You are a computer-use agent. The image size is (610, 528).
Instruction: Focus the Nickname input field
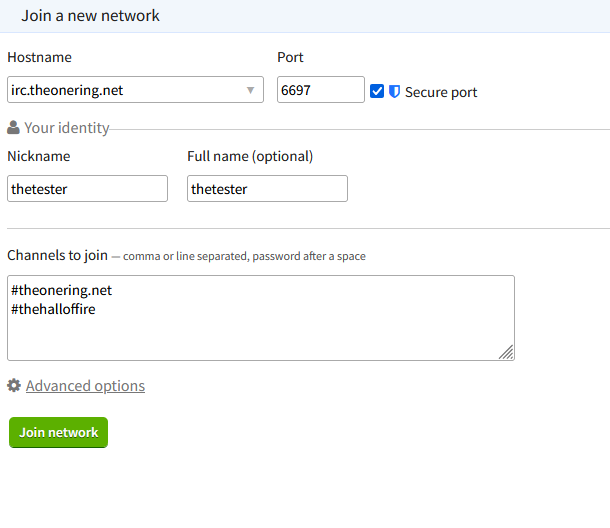pos(88,188)
